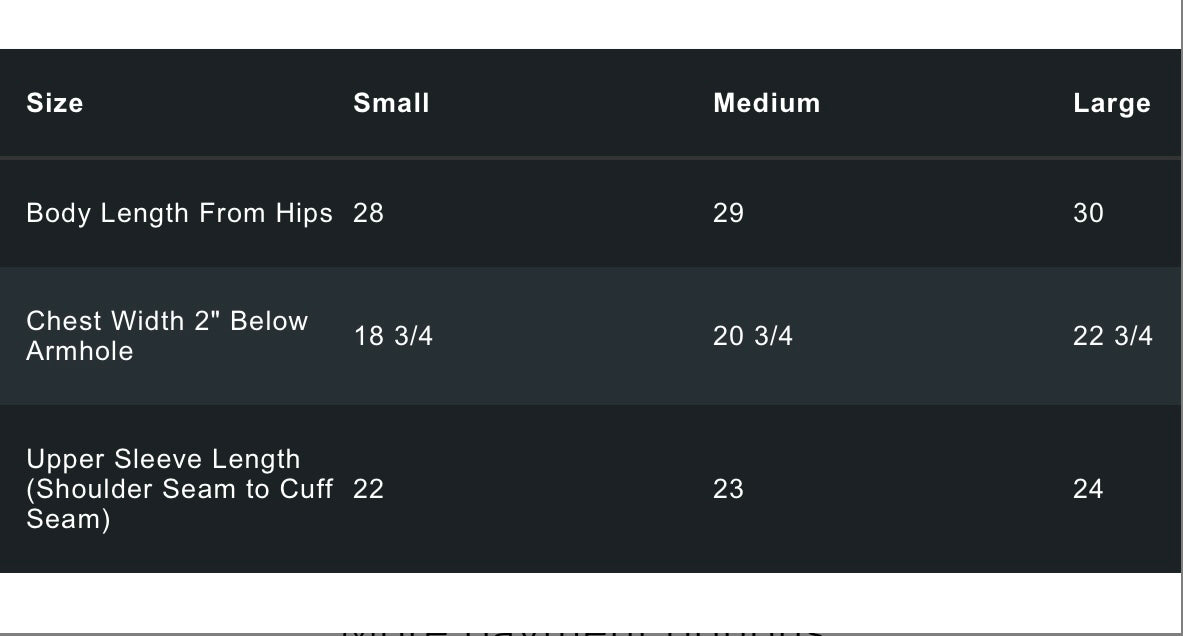Screen dimensions: 1183x636
Task: Select the Large sleeve length value 24
Action: click(x=1088, y=489)
